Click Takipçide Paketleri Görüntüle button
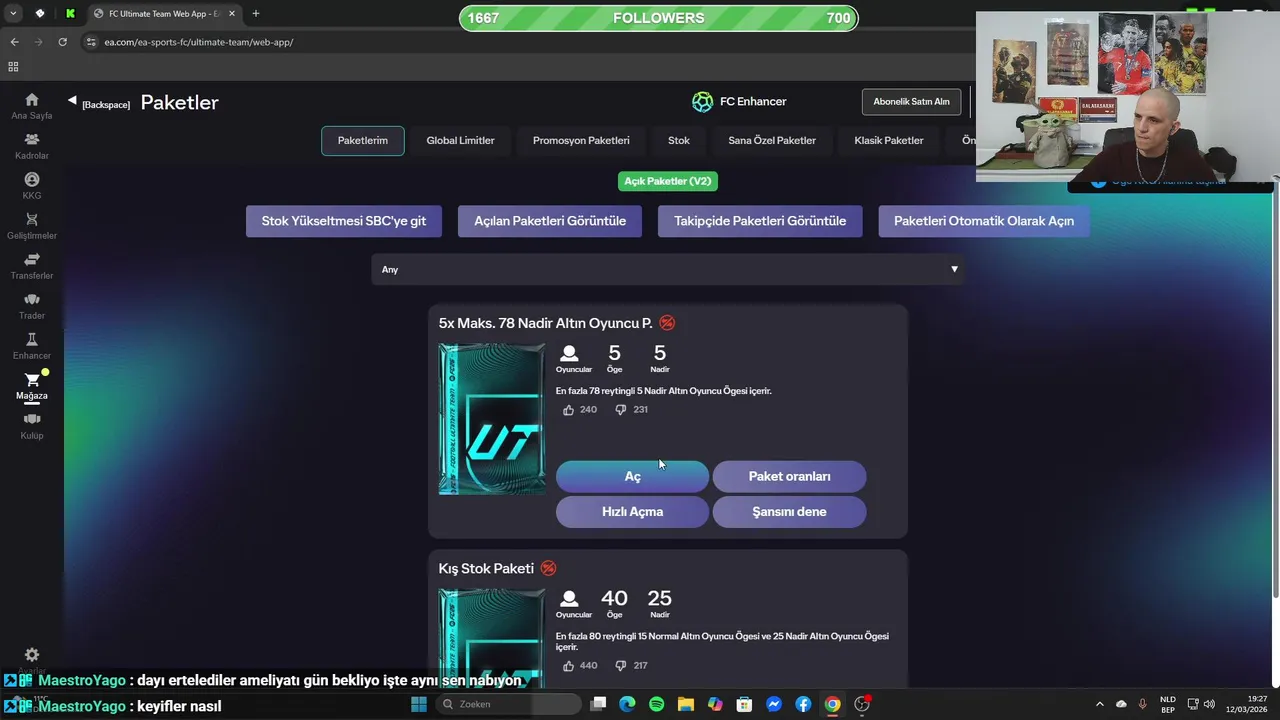Screen dimensions: 1280x720 tap(760, 221)
